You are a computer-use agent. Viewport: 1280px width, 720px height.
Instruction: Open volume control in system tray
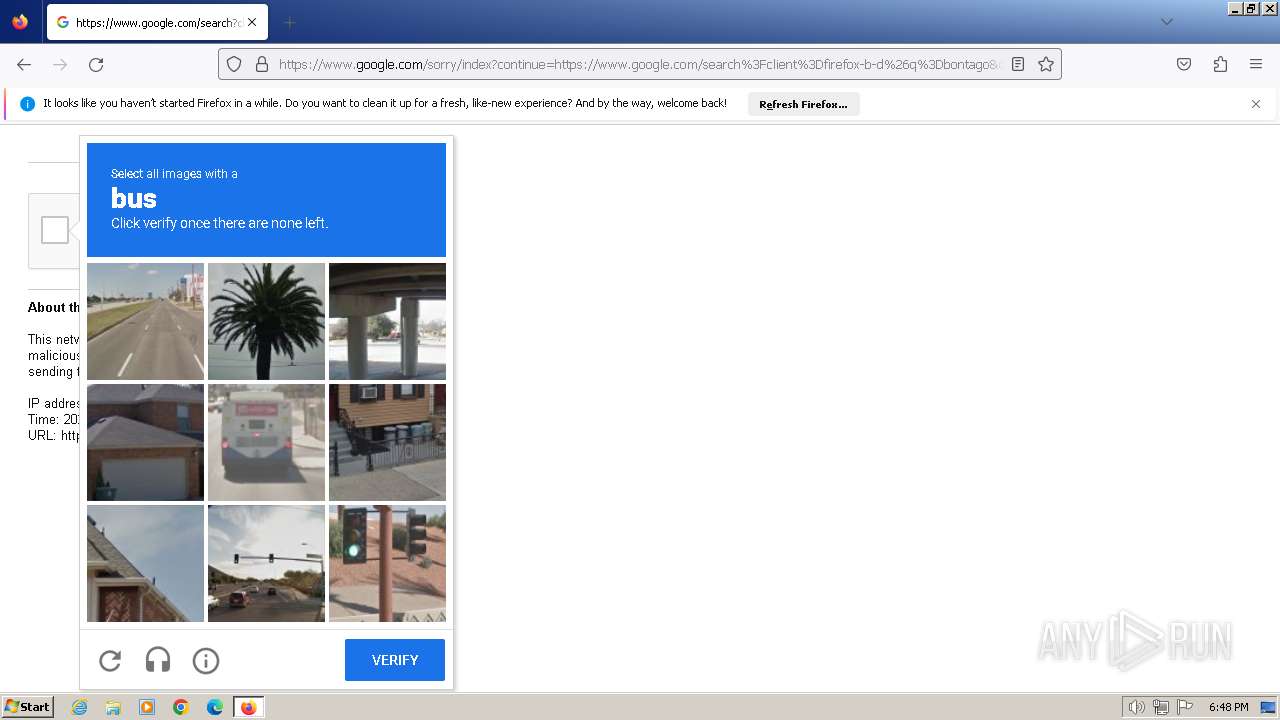(x=1137, y=707)
